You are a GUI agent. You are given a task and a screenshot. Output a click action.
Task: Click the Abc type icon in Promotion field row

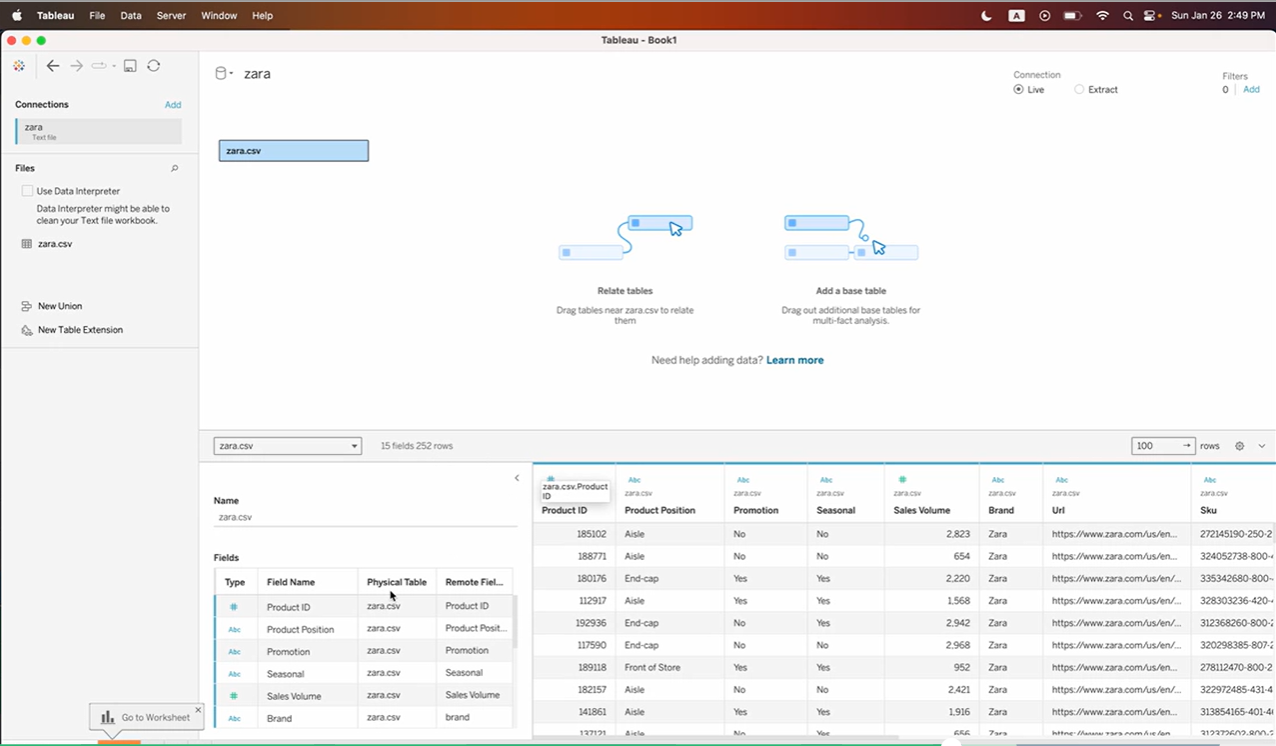[x=234, y=652]
